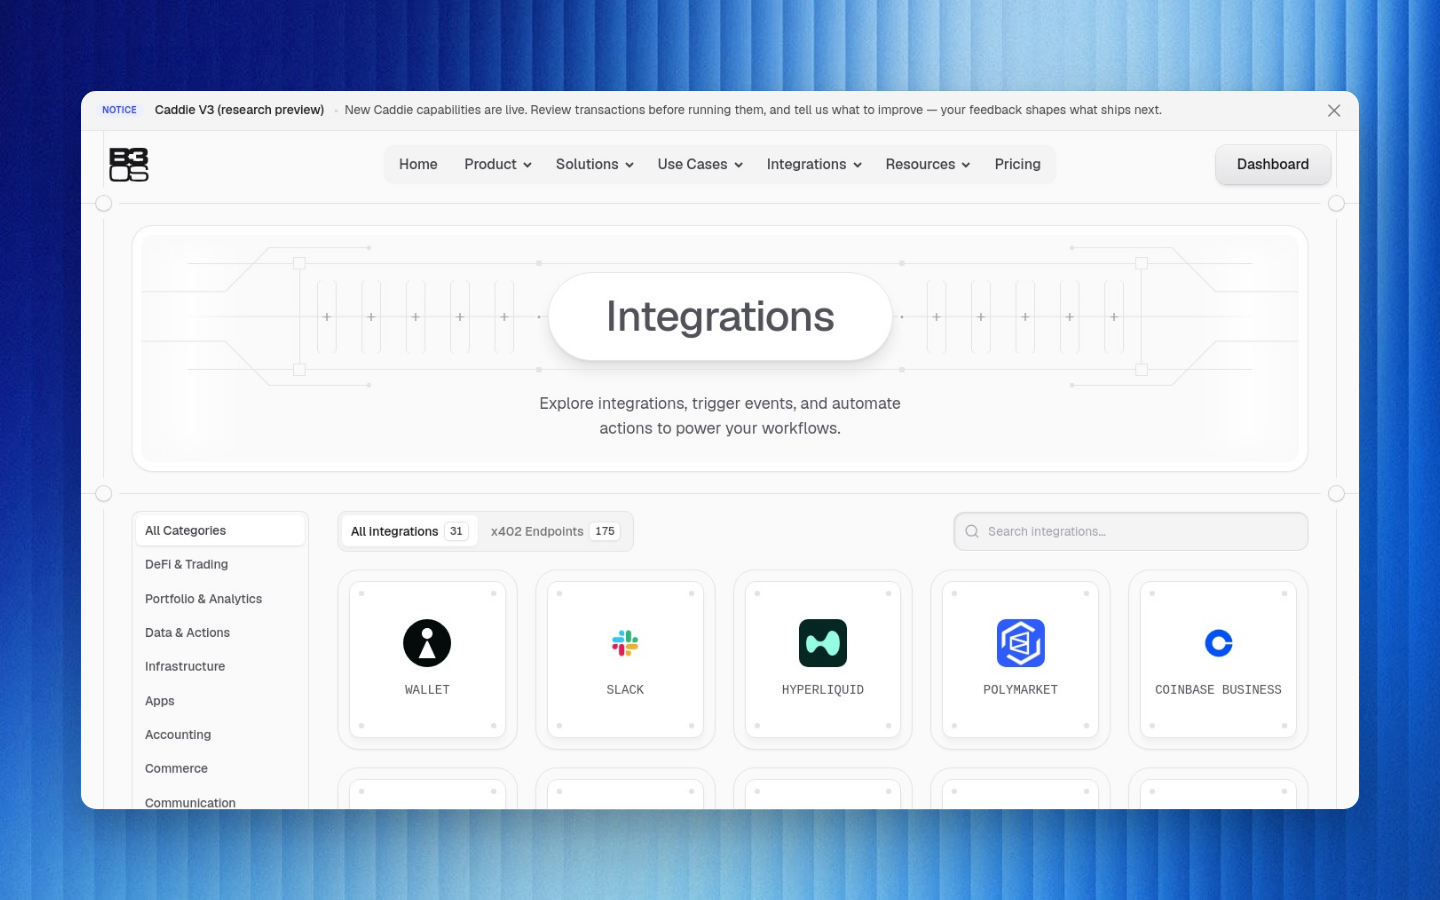Screen dimensions: 1440x900
Task: Click the WALLET card label
Action: (x=427, y=690)
